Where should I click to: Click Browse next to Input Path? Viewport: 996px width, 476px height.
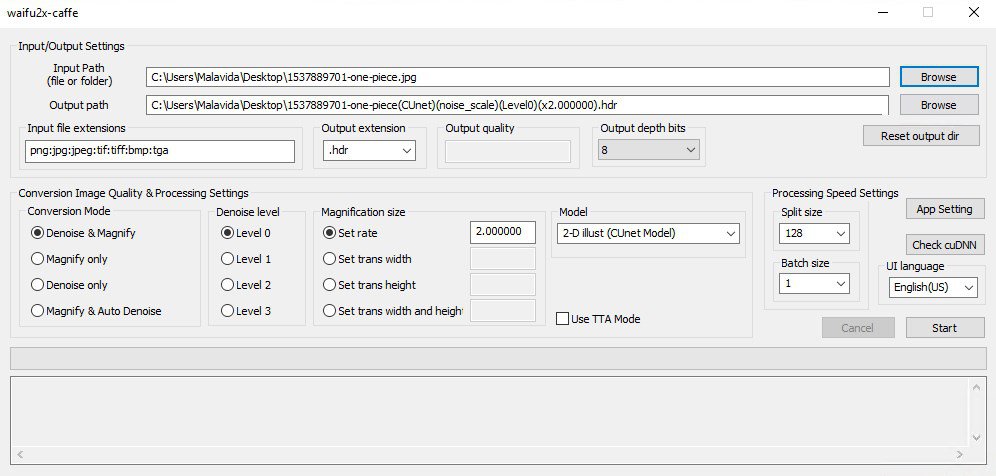pyautogui.click(x=938, y=77)
